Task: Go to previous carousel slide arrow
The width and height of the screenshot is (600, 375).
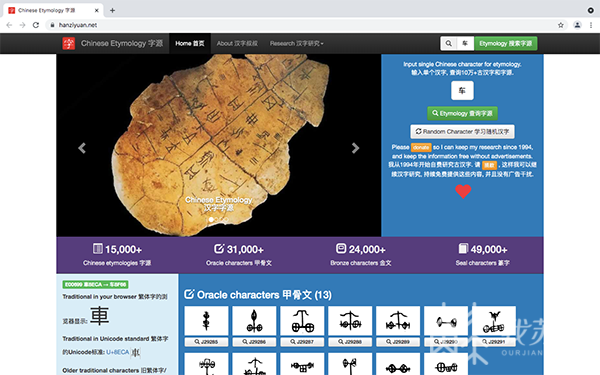Action: pyautogui.click(x=82, y=148)
